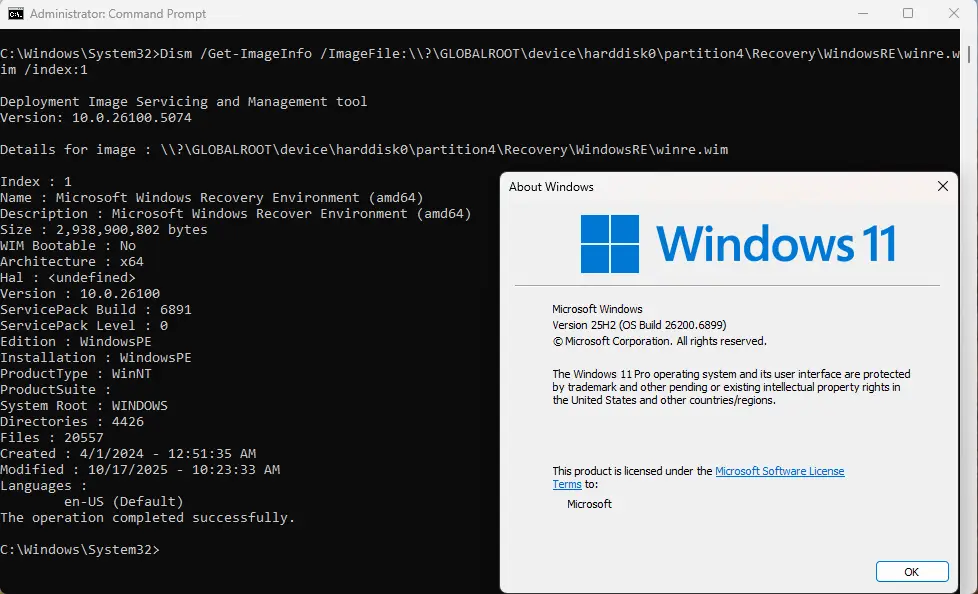Click the Windows 11 Pro trademark paragraph
This screenshot has height=594, width=978.
click(x=731, y=387)
